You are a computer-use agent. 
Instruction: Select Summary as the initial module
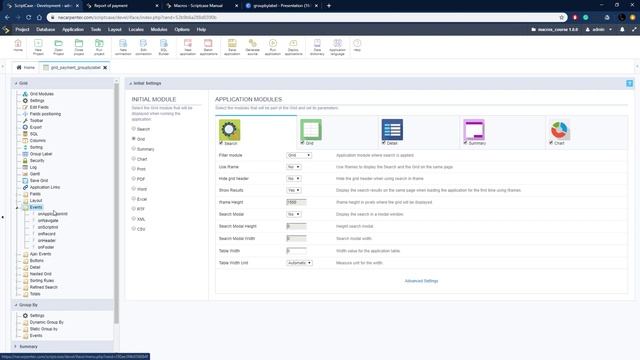(133, 149)
